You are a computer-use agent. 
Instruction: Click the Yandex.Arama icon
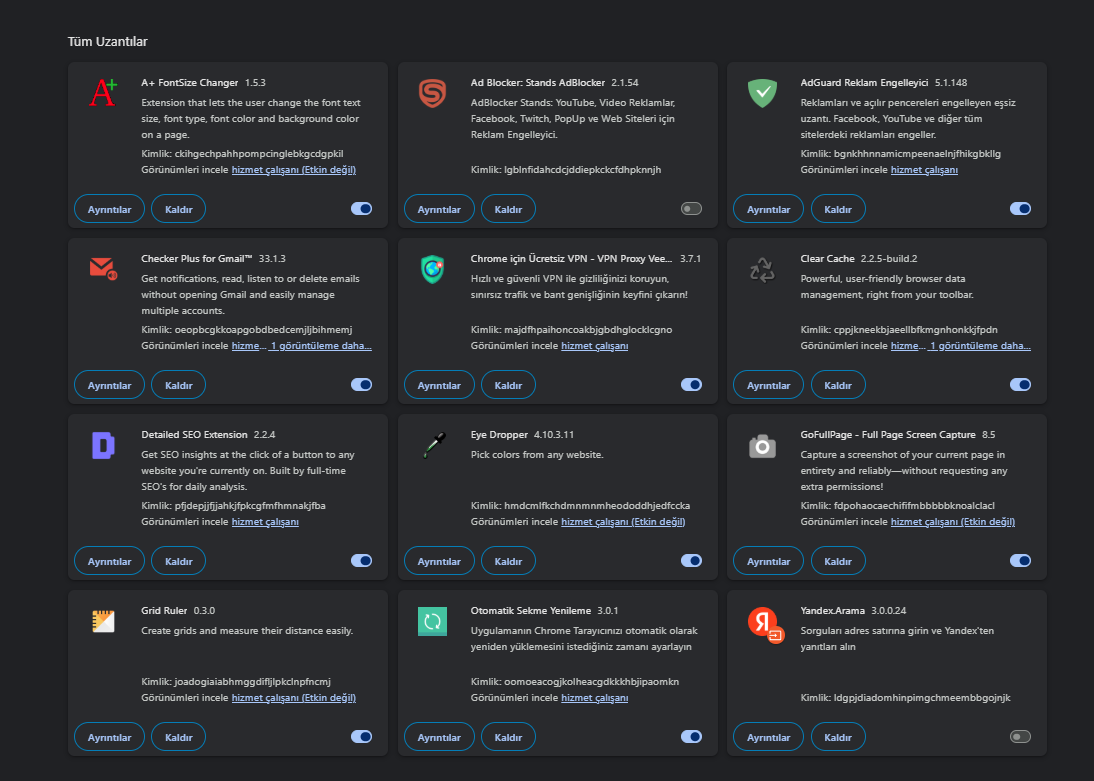[765, 624]
